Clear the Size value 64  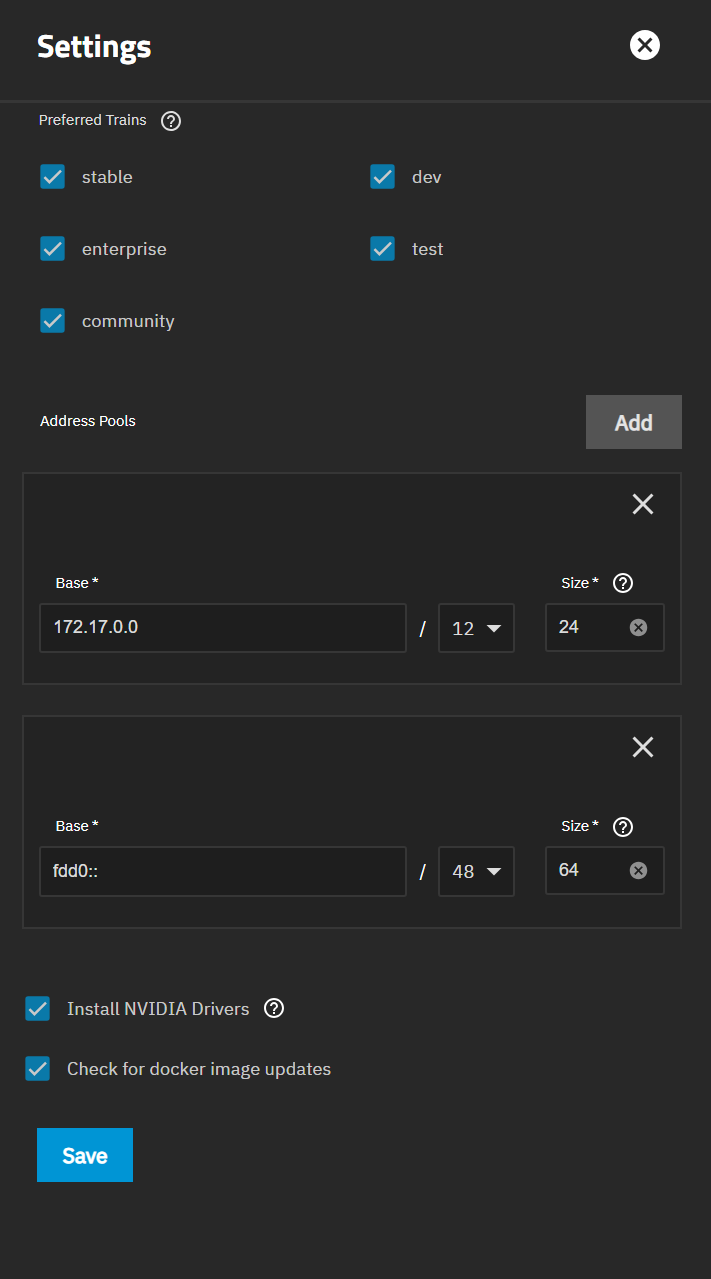[x=638, y=871]
